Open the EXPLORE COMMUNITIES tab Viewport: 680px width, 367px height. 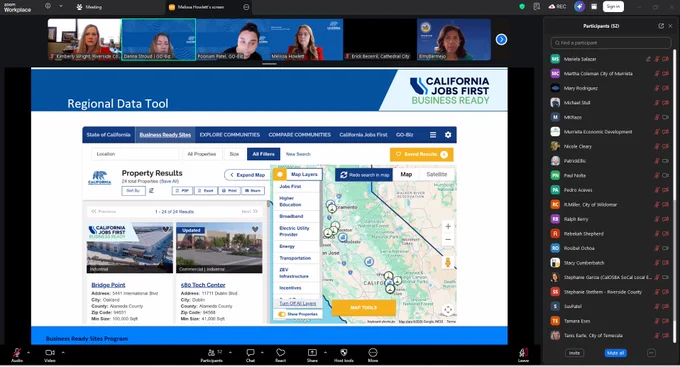230,135
